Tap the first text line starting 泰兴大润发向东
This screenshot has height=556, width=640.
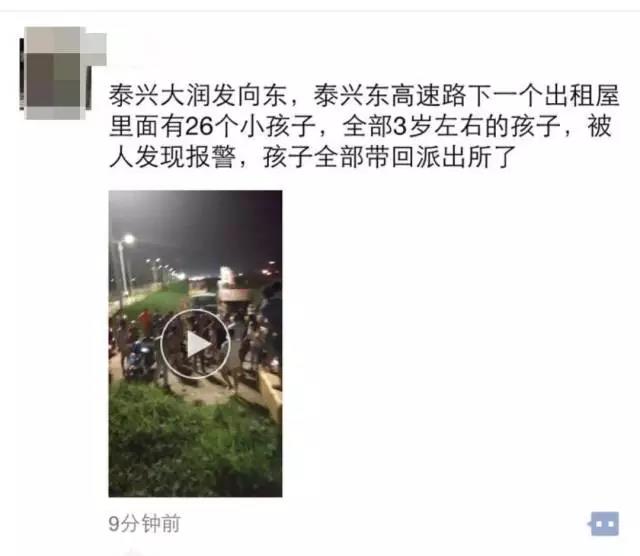(364, 96)
